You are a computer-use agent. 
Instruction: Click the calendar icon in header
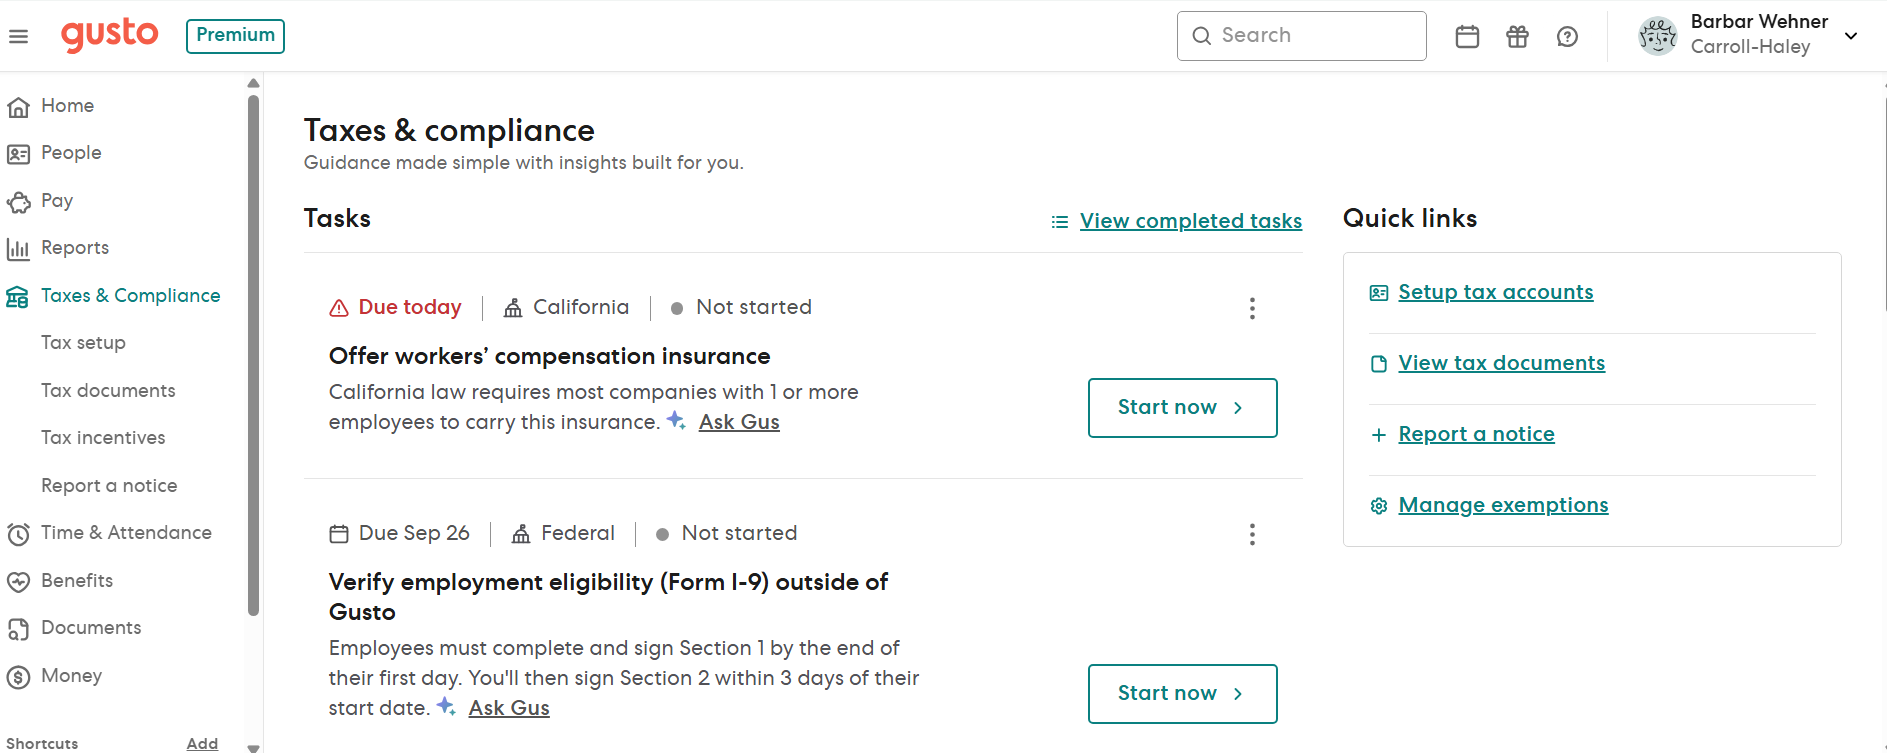point(1467,37)
